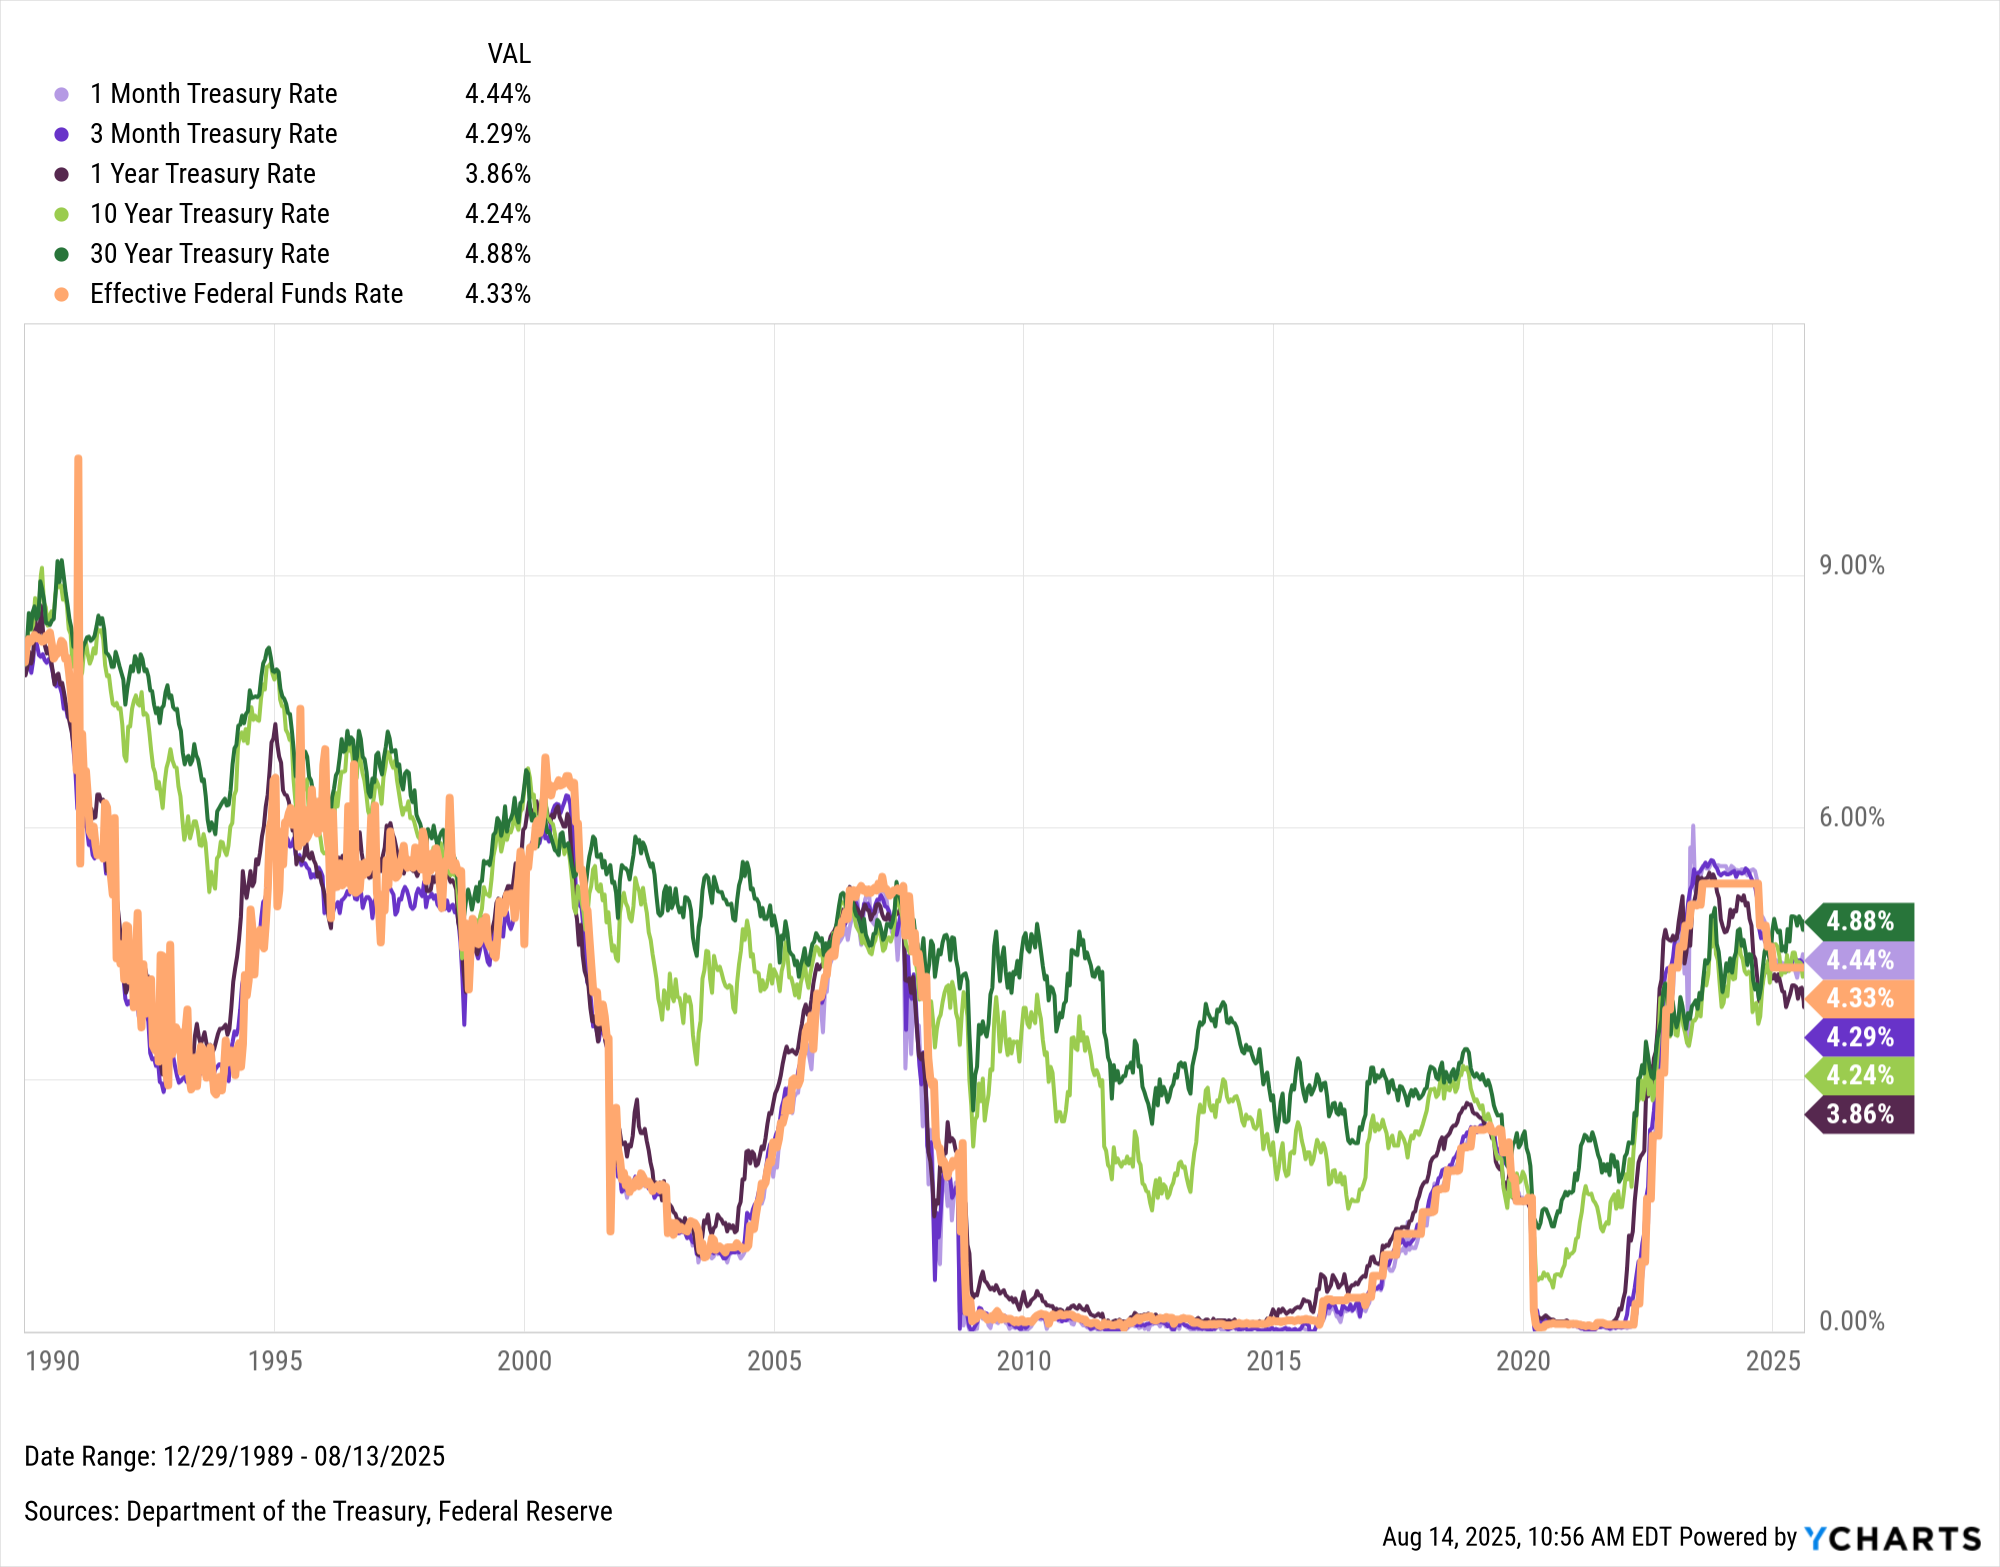Click the YCharts logo
Screen dimensions: 2000x1567
[1893, 1538]
